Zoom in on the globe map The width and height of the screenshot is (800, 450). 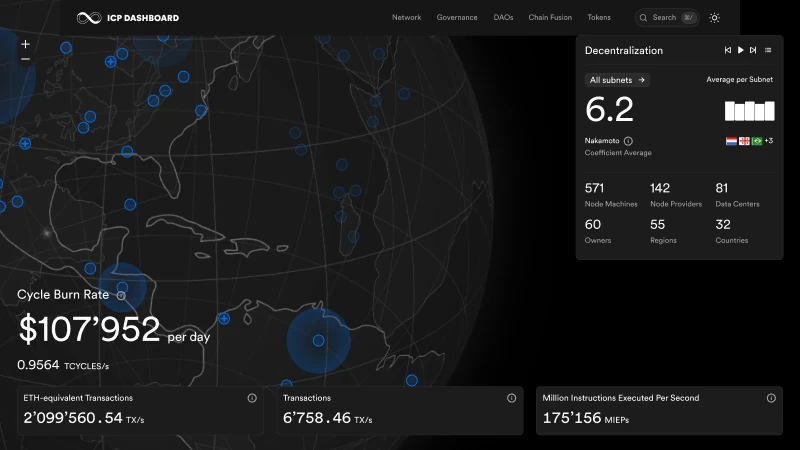26,44
